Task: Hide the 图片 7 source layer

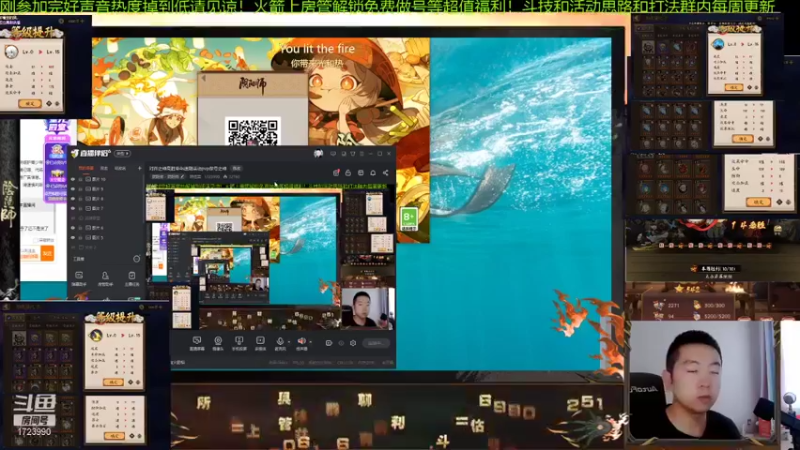Action: 73,208
